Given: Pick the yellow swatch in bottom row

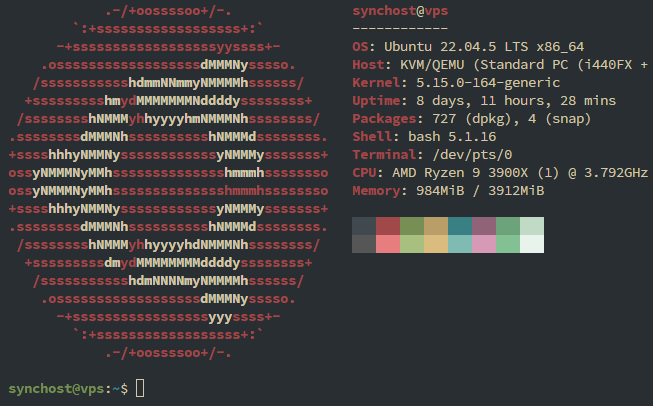Looking at the screenshot, I should (x=436, y=244).
